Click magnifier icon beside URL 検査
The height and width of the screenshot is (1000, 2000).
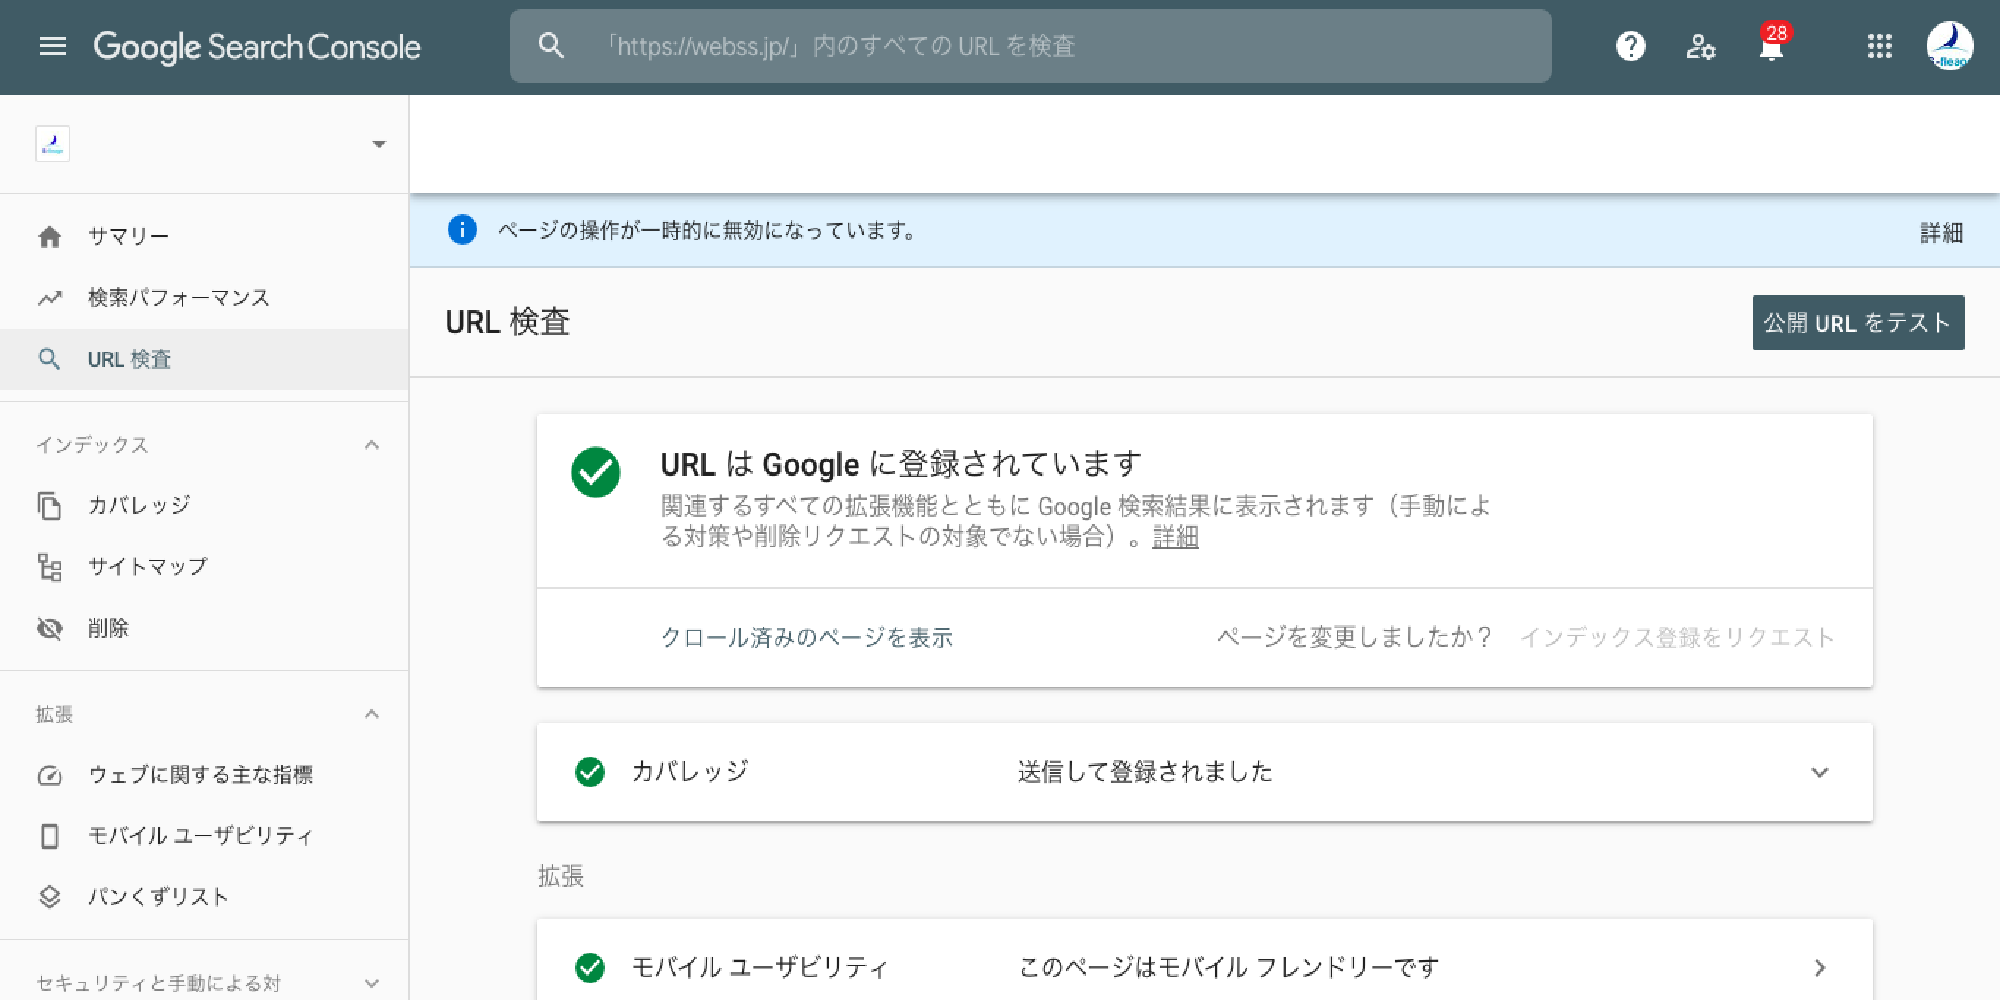(x=49, y=359)
